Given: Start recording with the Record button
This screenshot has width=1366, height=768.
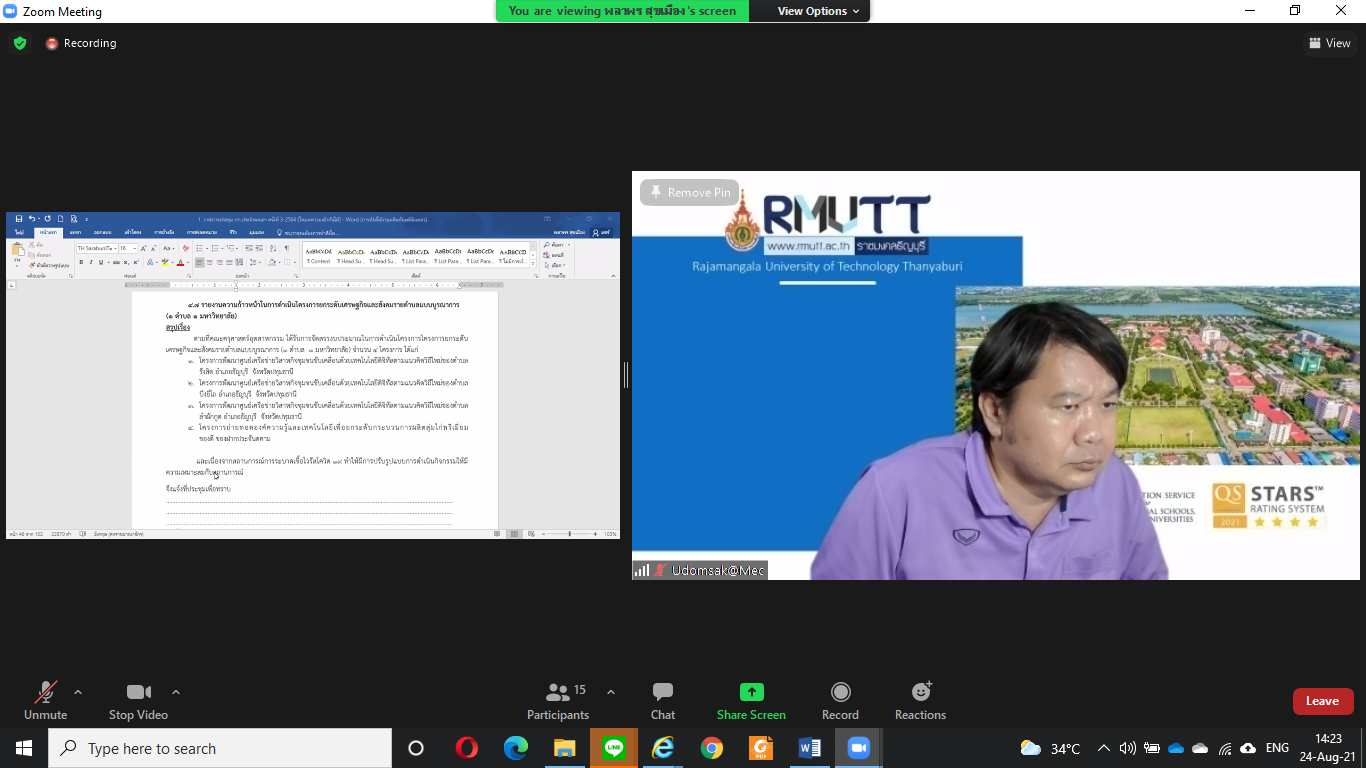Looking at the screenshot, I should point(840,700).
